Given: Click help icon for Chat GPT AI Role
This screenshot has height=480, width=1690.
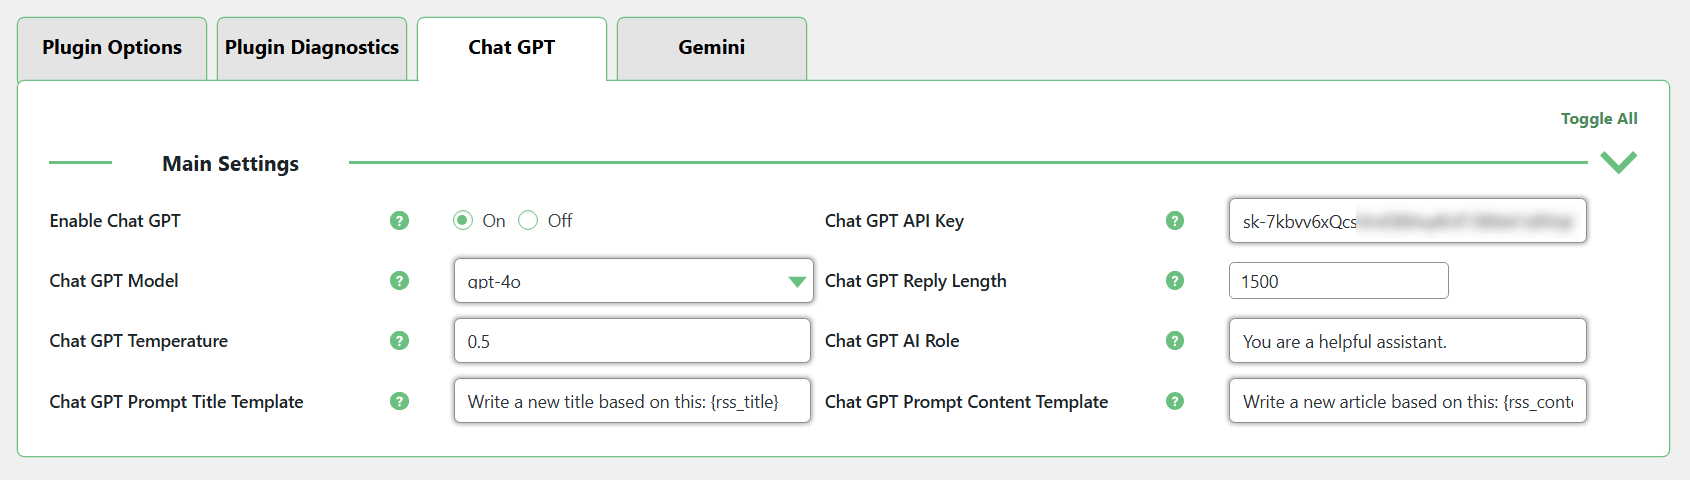Looking at the screenshot, I should tap(1175, 341).
